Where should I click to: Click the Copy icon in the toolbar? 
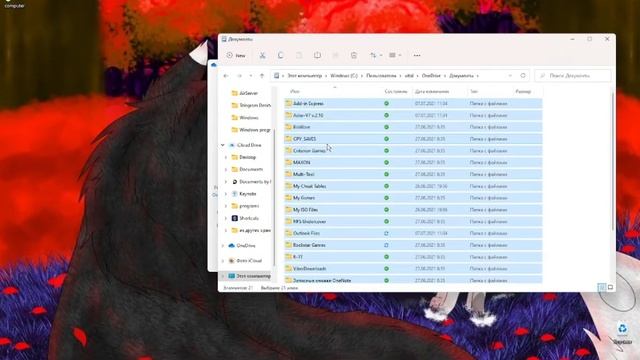(280, 55)
